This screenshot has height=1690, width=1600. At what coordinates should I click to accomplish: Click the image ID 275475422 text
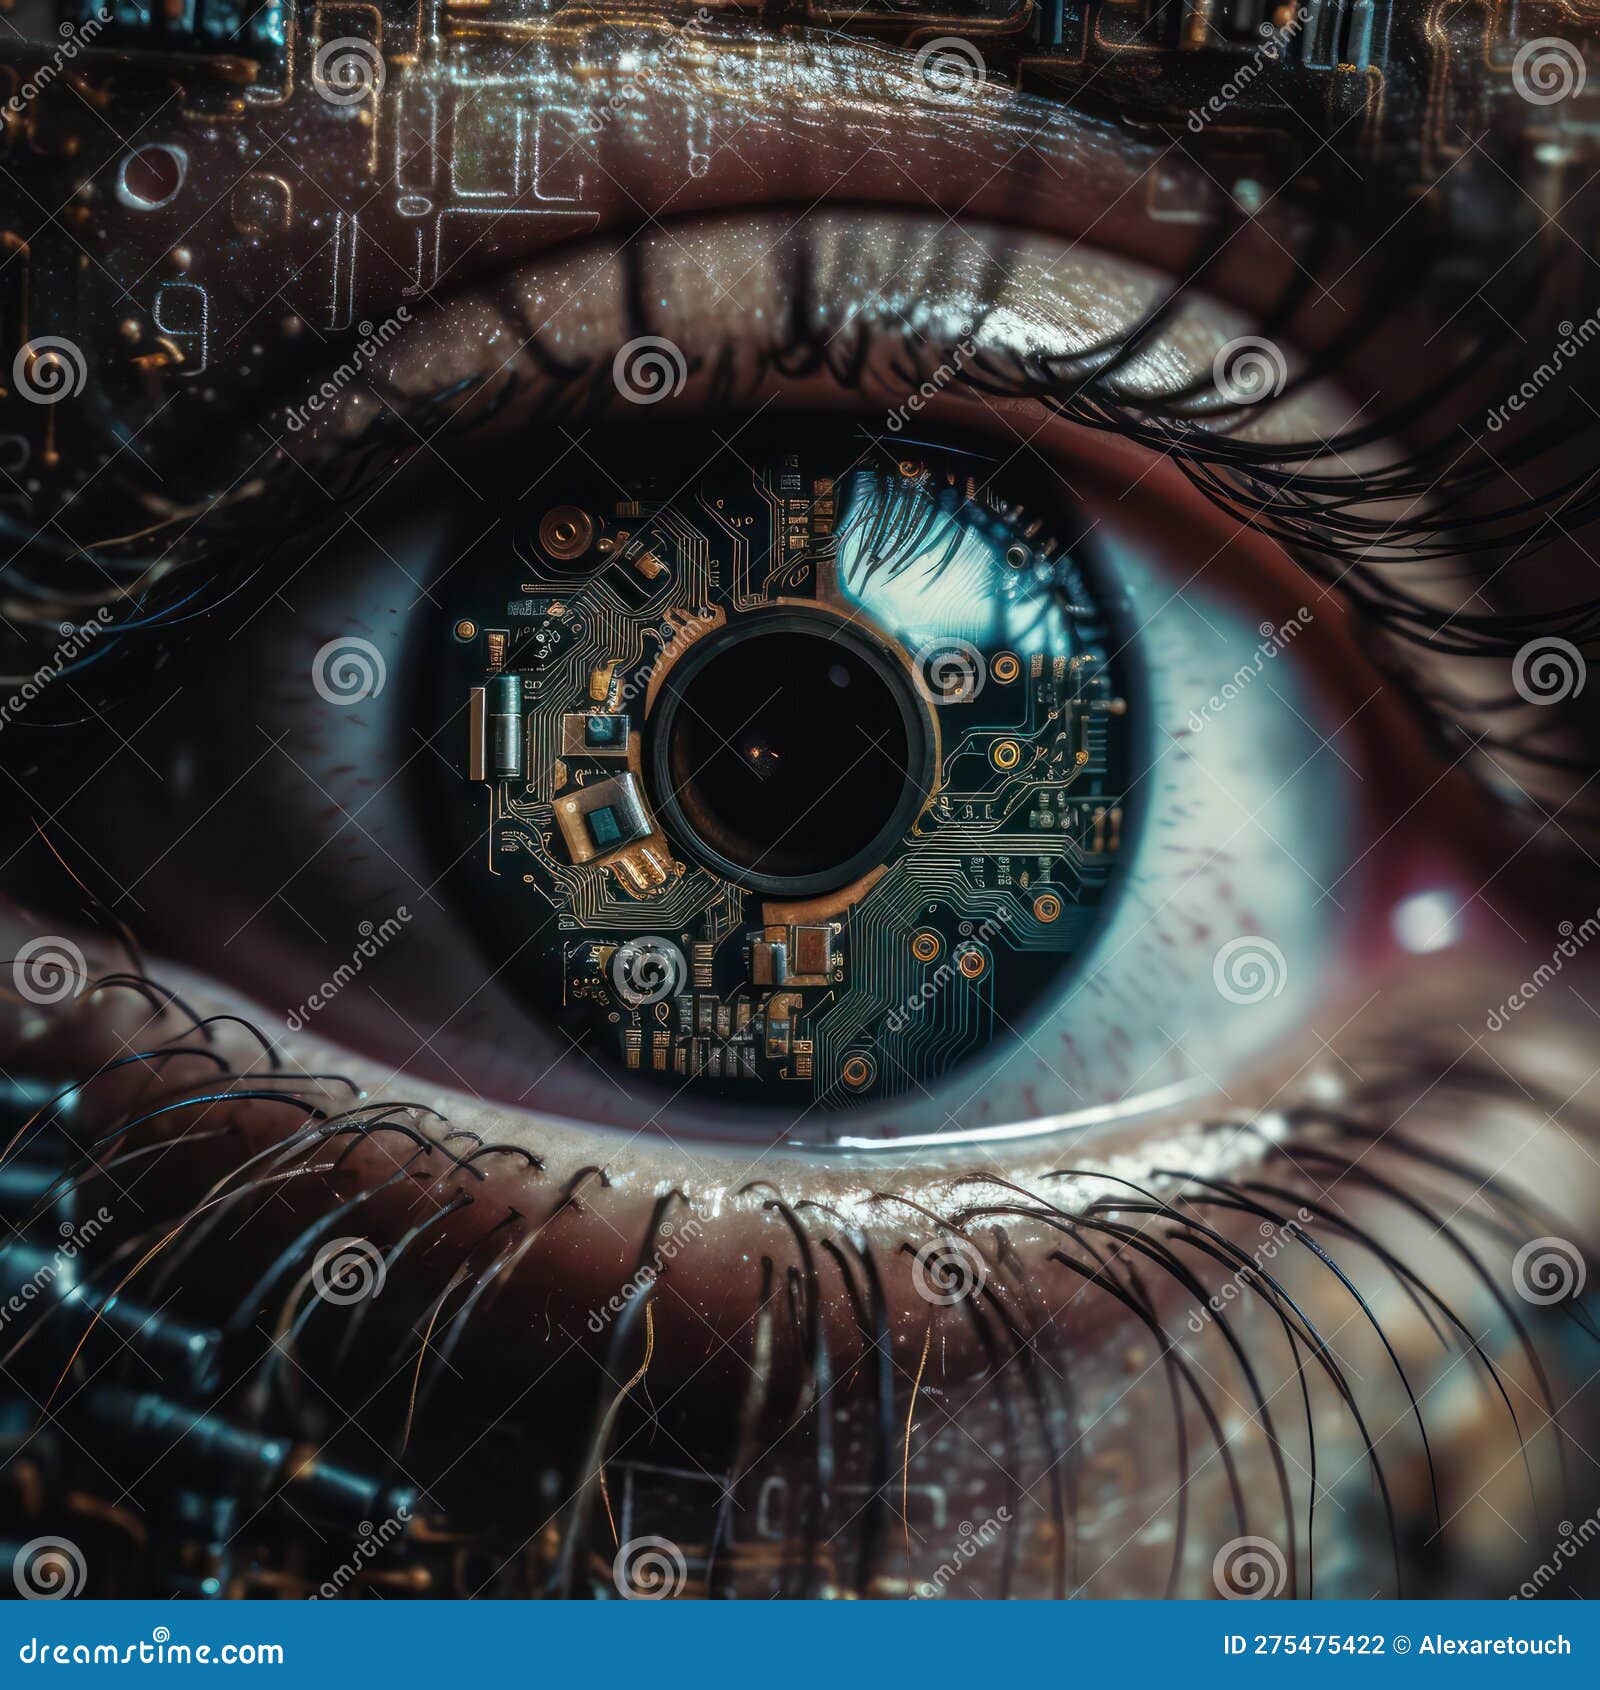click(1305, 1645)
